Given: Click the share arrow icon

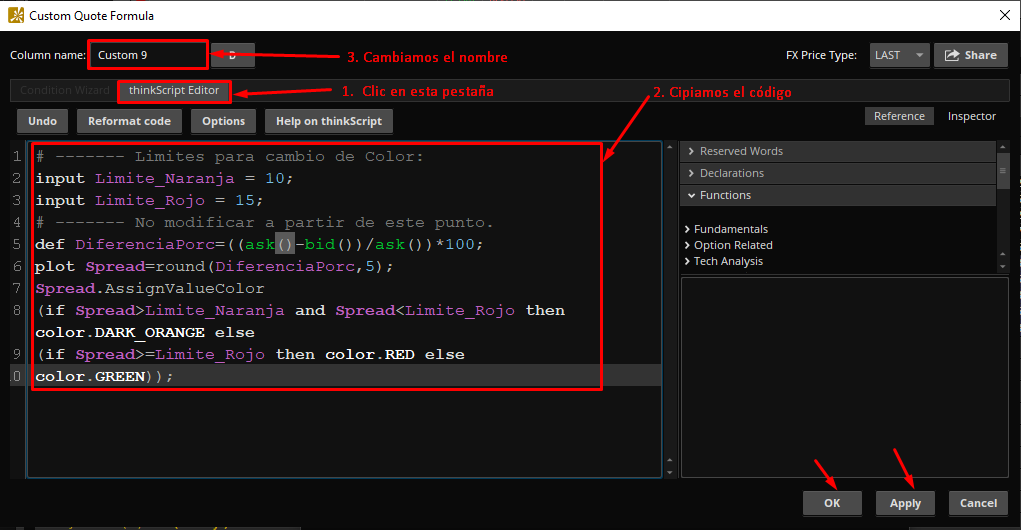Looking at the screenshot, I should pos(952,55).
